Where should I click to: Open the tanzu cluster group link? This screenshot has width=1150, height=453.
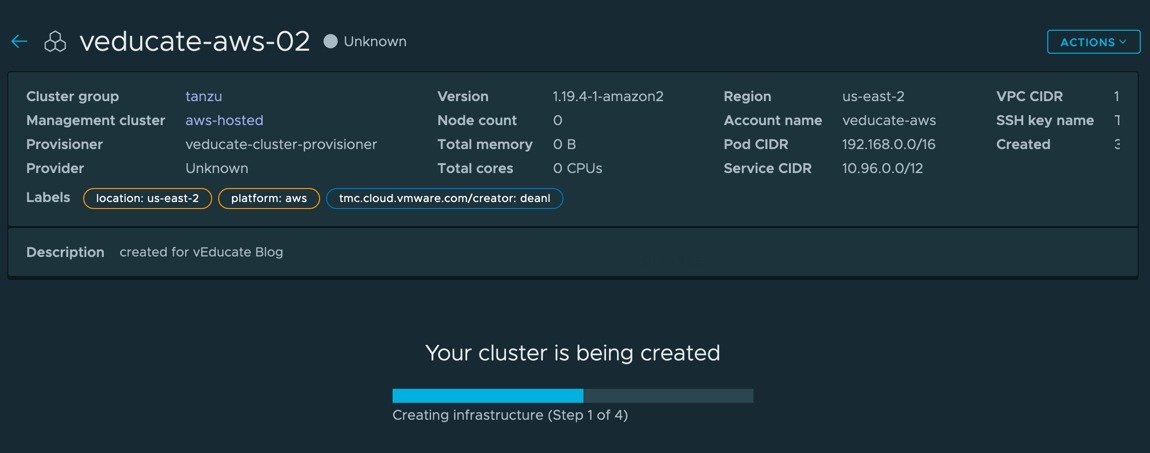coord(204,96)
